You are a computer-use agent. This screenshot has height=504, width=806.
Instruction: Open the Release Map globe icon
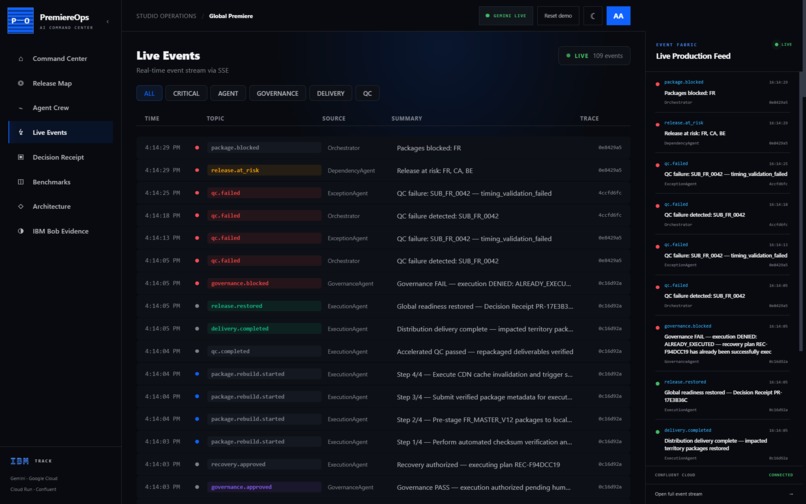21,83
